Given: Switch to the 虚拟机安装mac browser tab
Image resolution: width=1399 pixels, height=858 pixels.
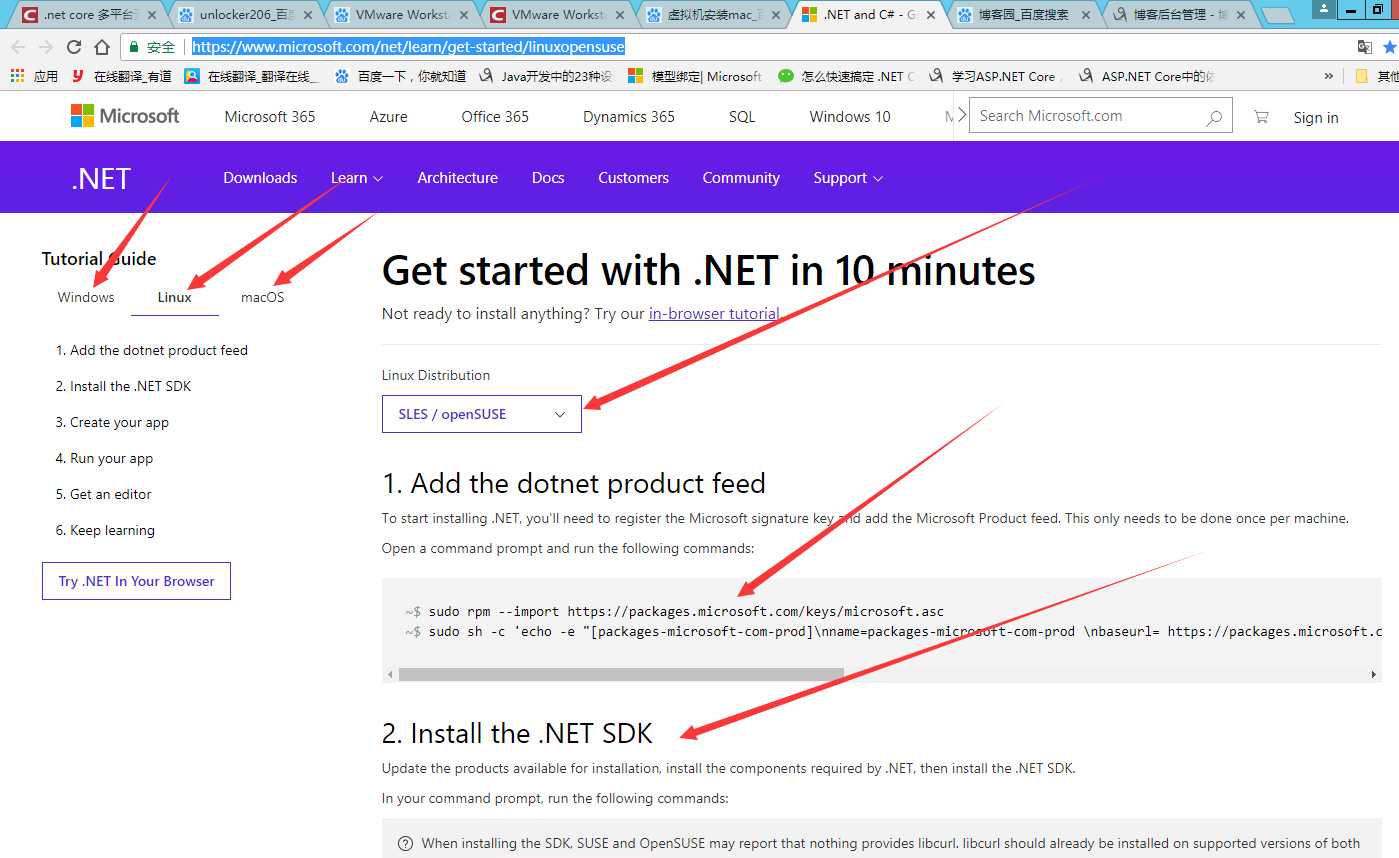Looking at the screenshot, I should coord(710,15).
